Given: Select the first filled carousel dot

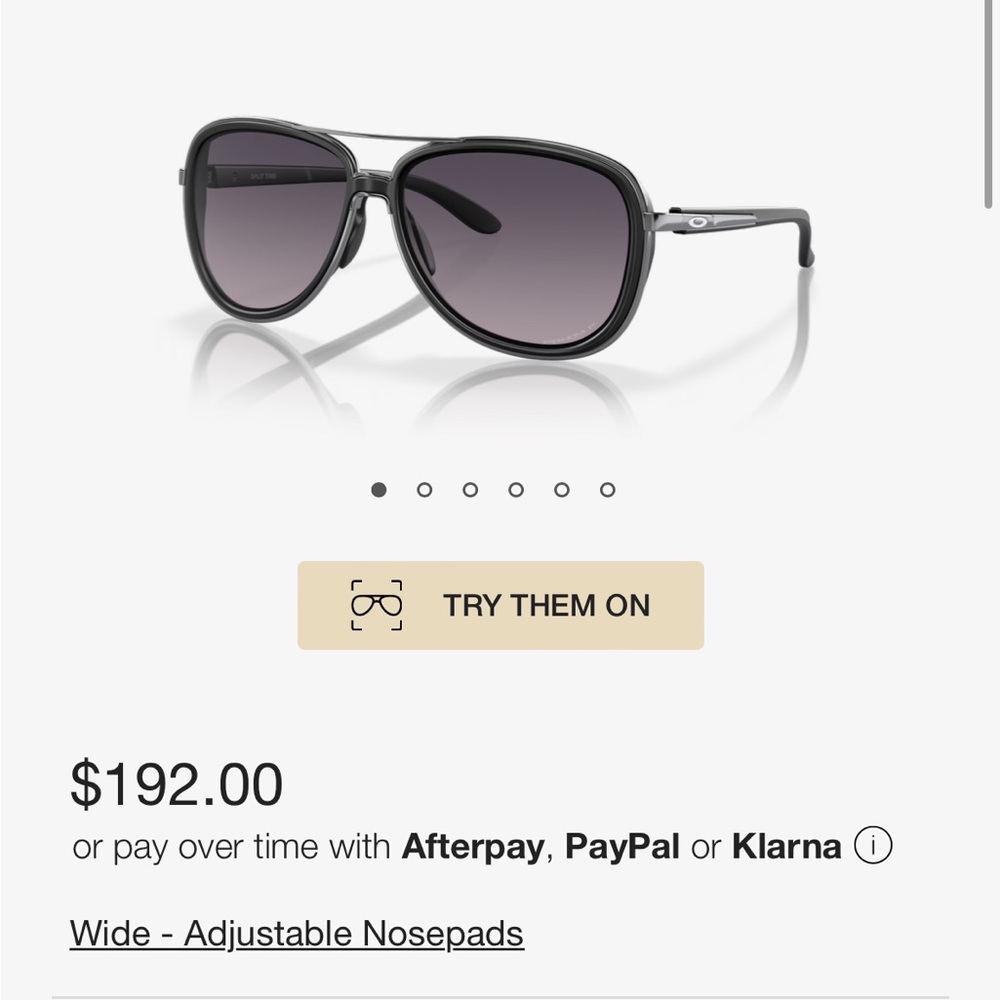Looking at the screenshot, I should 377,490.
